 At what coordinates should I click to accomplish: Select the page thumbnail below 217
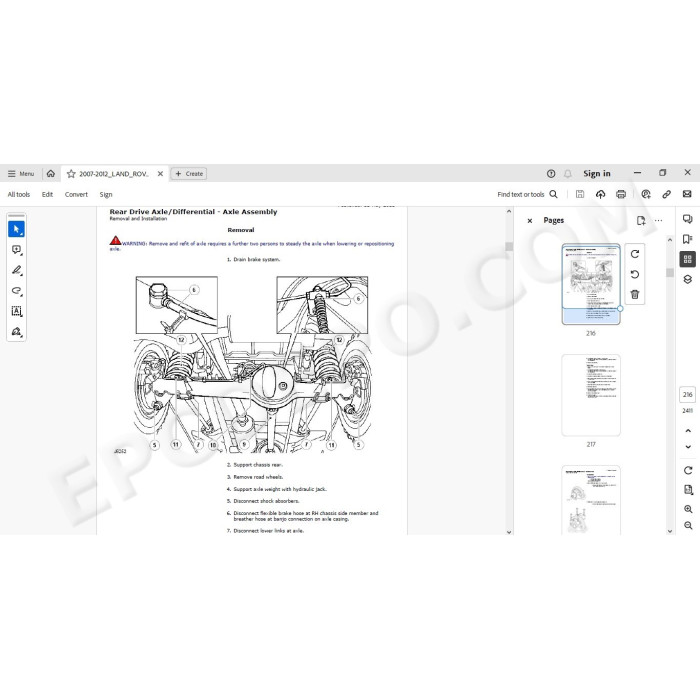(591, 500)
